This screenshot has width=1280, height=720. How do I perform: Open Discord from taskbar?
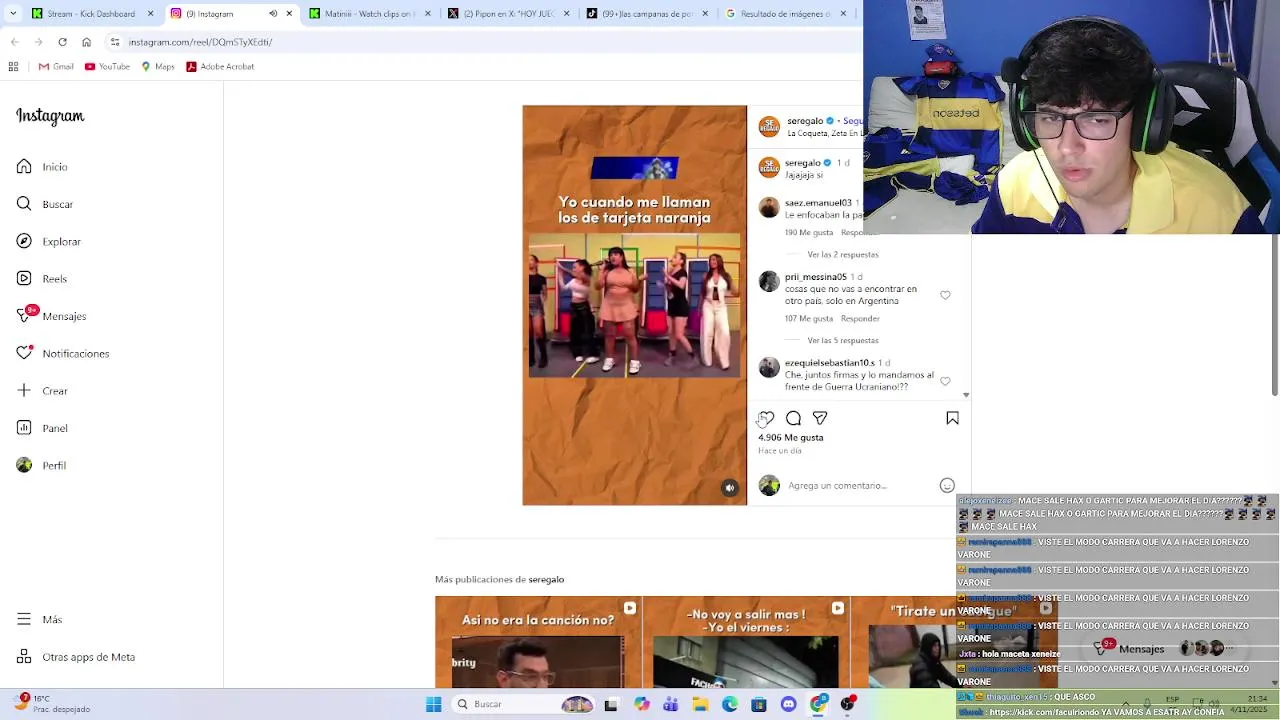tap(789, 704)
